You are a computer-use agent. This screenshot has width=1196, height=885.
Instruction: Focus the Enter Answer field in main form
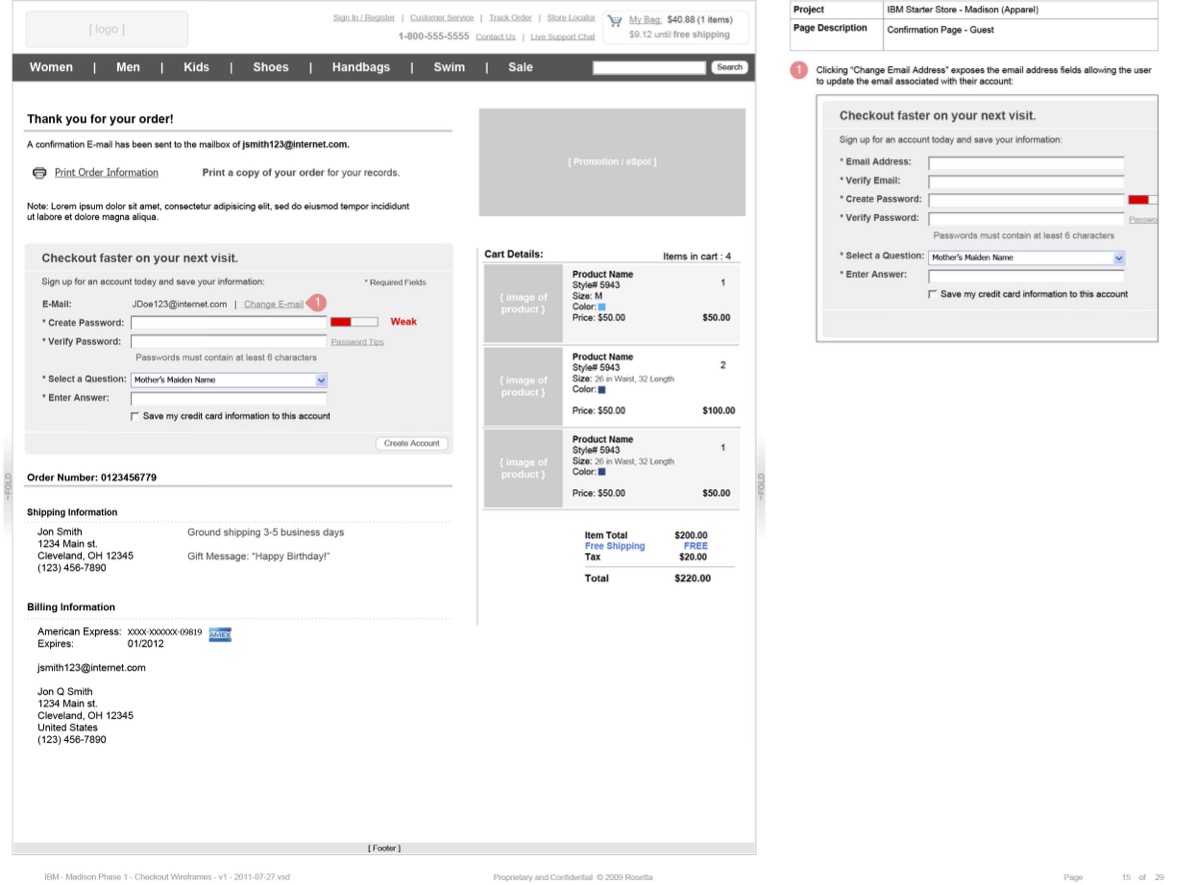(x=229, y=398)
